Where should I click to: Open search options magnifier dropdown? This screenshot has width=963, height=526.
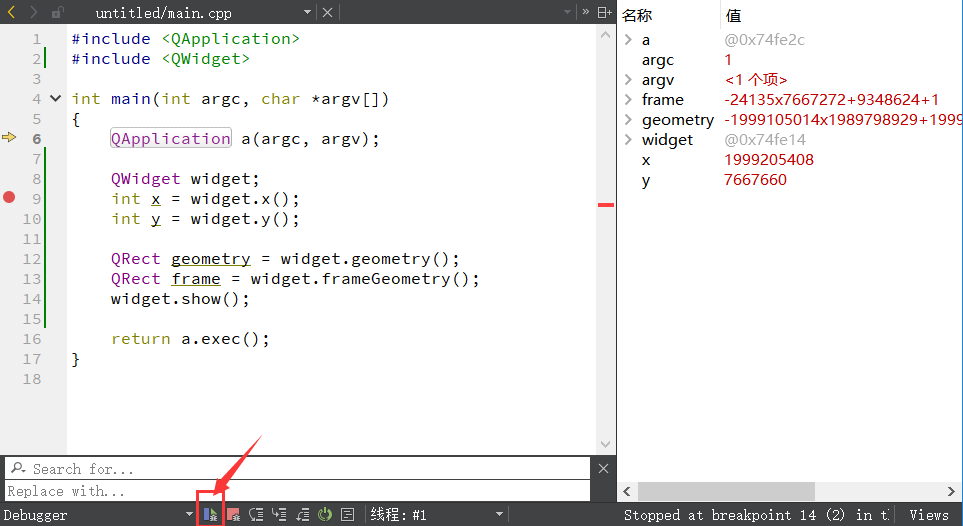click(18, 468)
